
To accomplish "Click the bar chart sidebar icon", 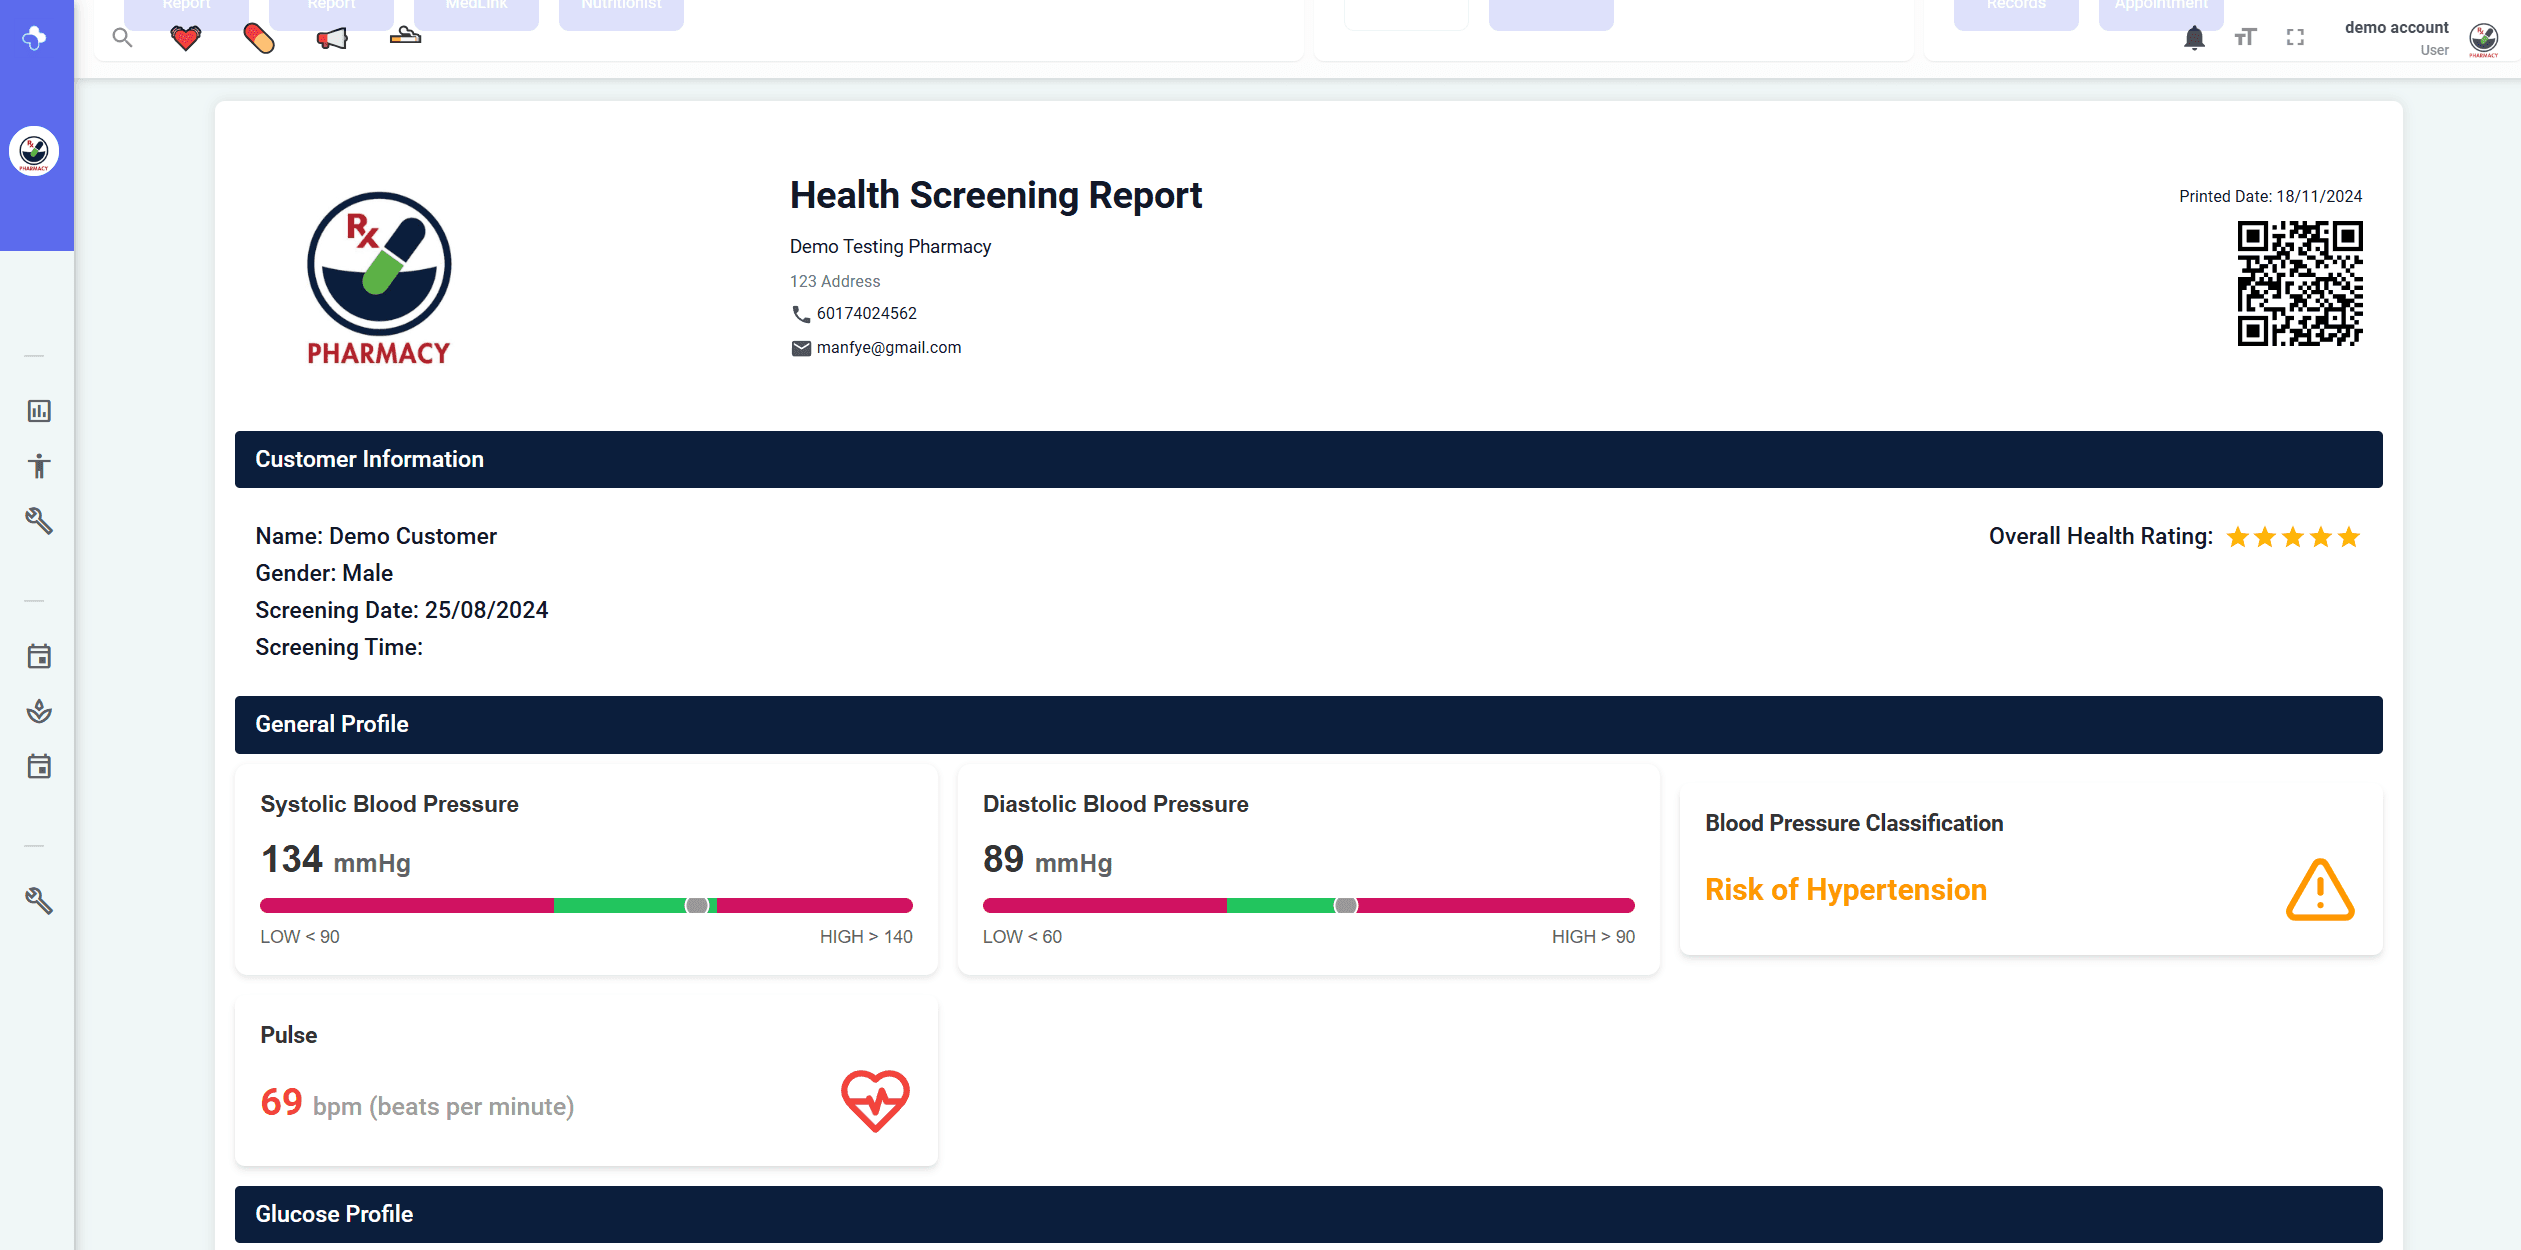I will (39, 411).
